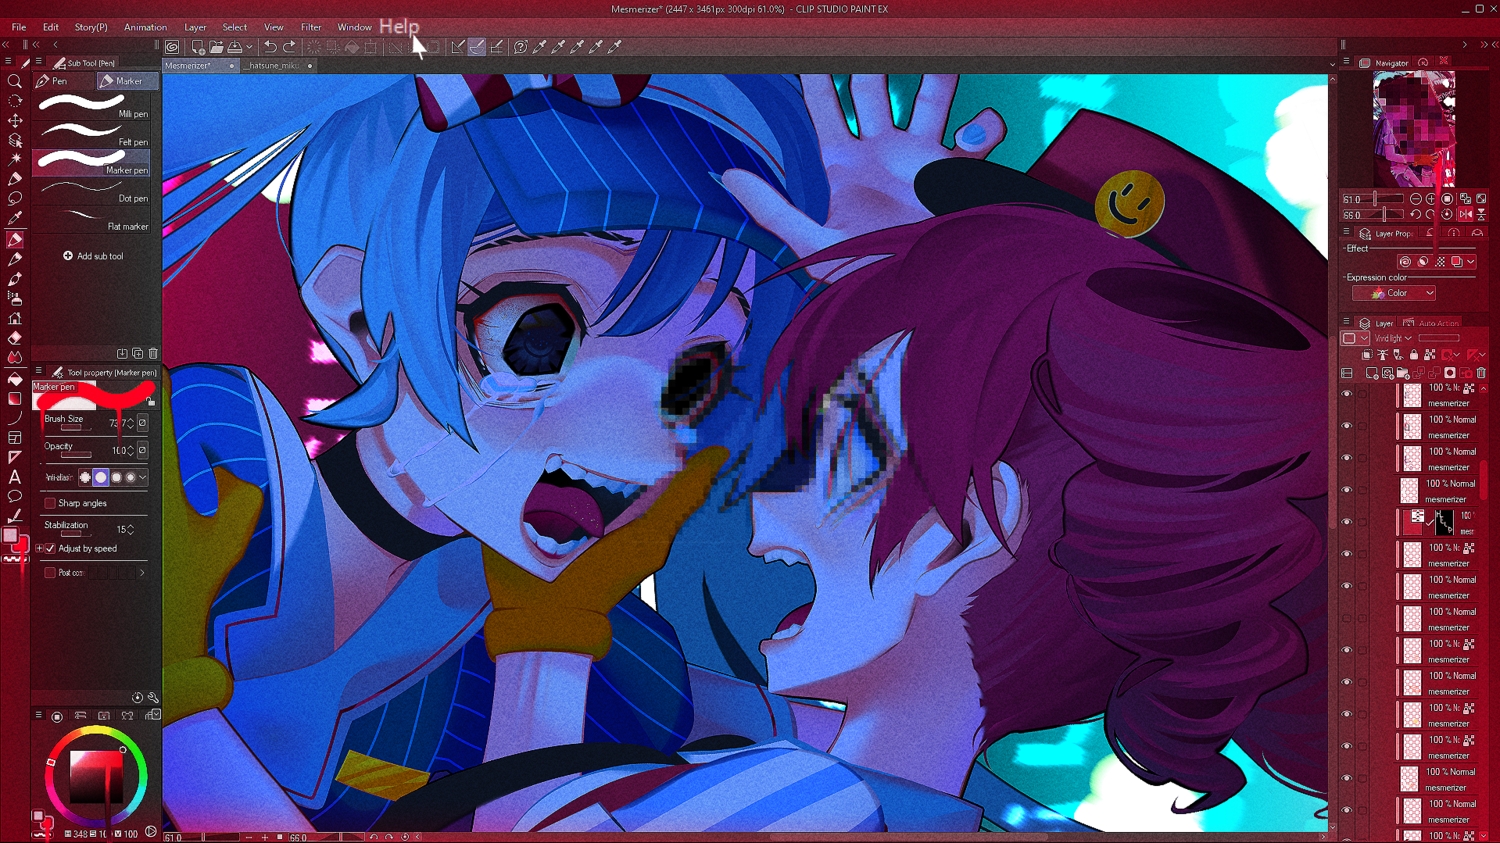
Task: Flip canvas horizontally in Navigator
Action: click(1465, 215)
